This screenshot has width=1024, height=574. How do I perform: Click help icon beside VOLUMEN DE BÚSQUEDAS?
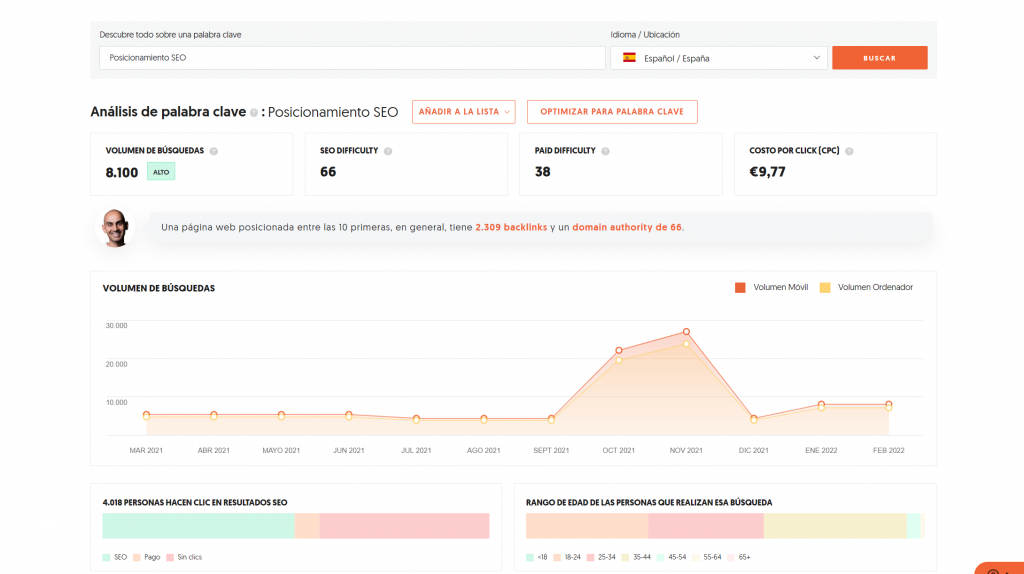(x=214, y=151)
